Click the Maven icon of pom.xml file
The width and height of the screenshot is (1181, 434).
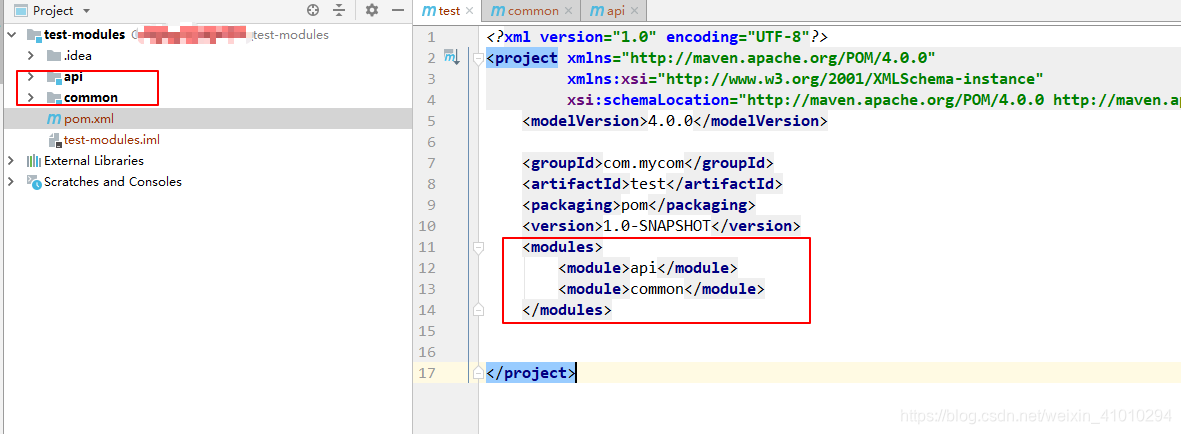[53, 119]
